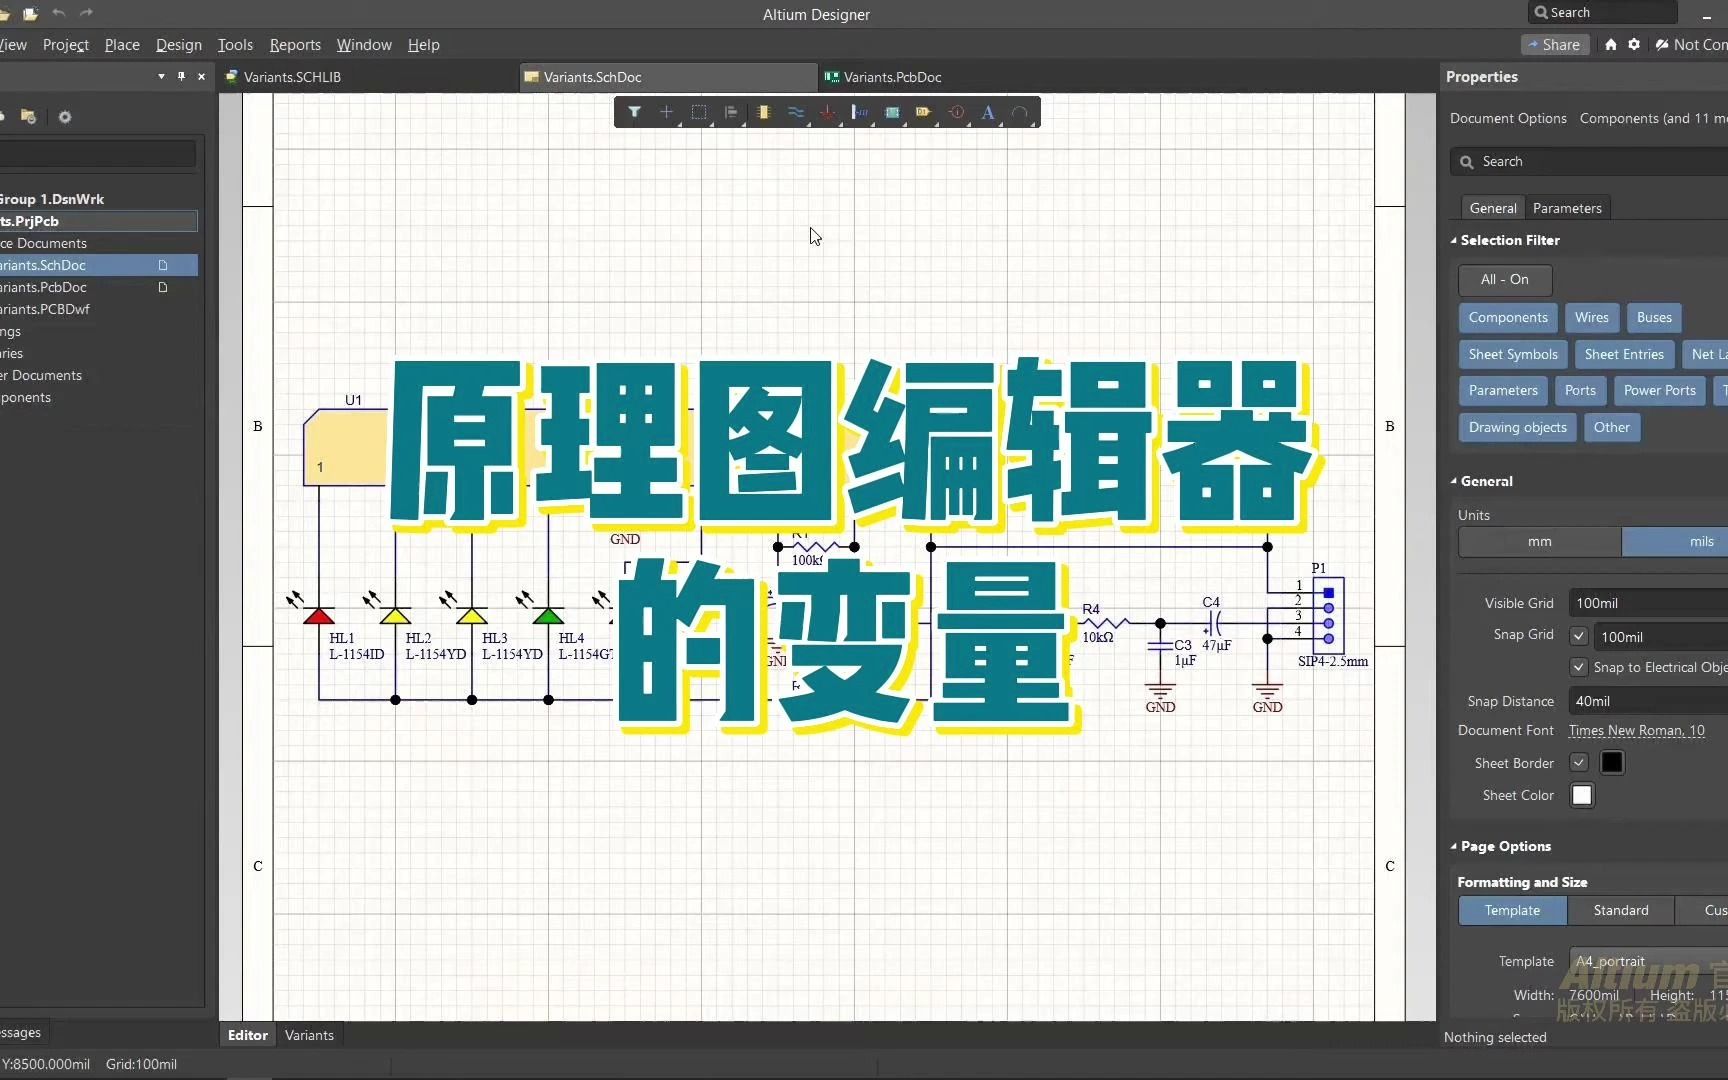Enable Snap to Electrical Objects
The height and width of the screenshot is (1080, 1728).
(1580, 667)
